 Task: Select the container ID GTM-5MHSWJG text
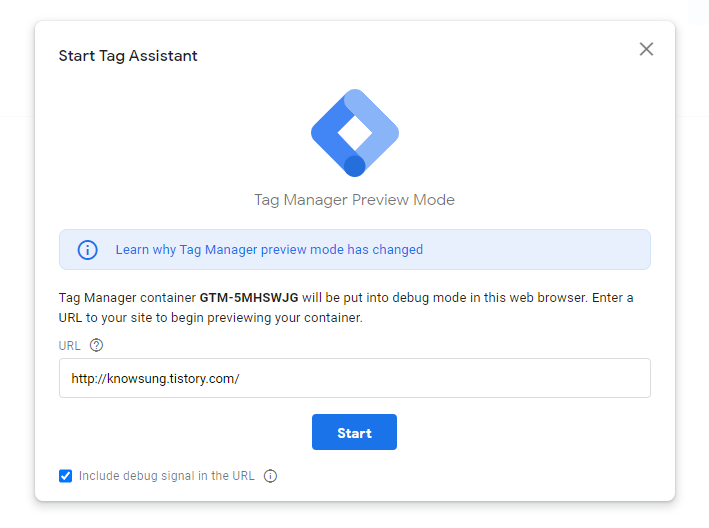tap(249, 298)
